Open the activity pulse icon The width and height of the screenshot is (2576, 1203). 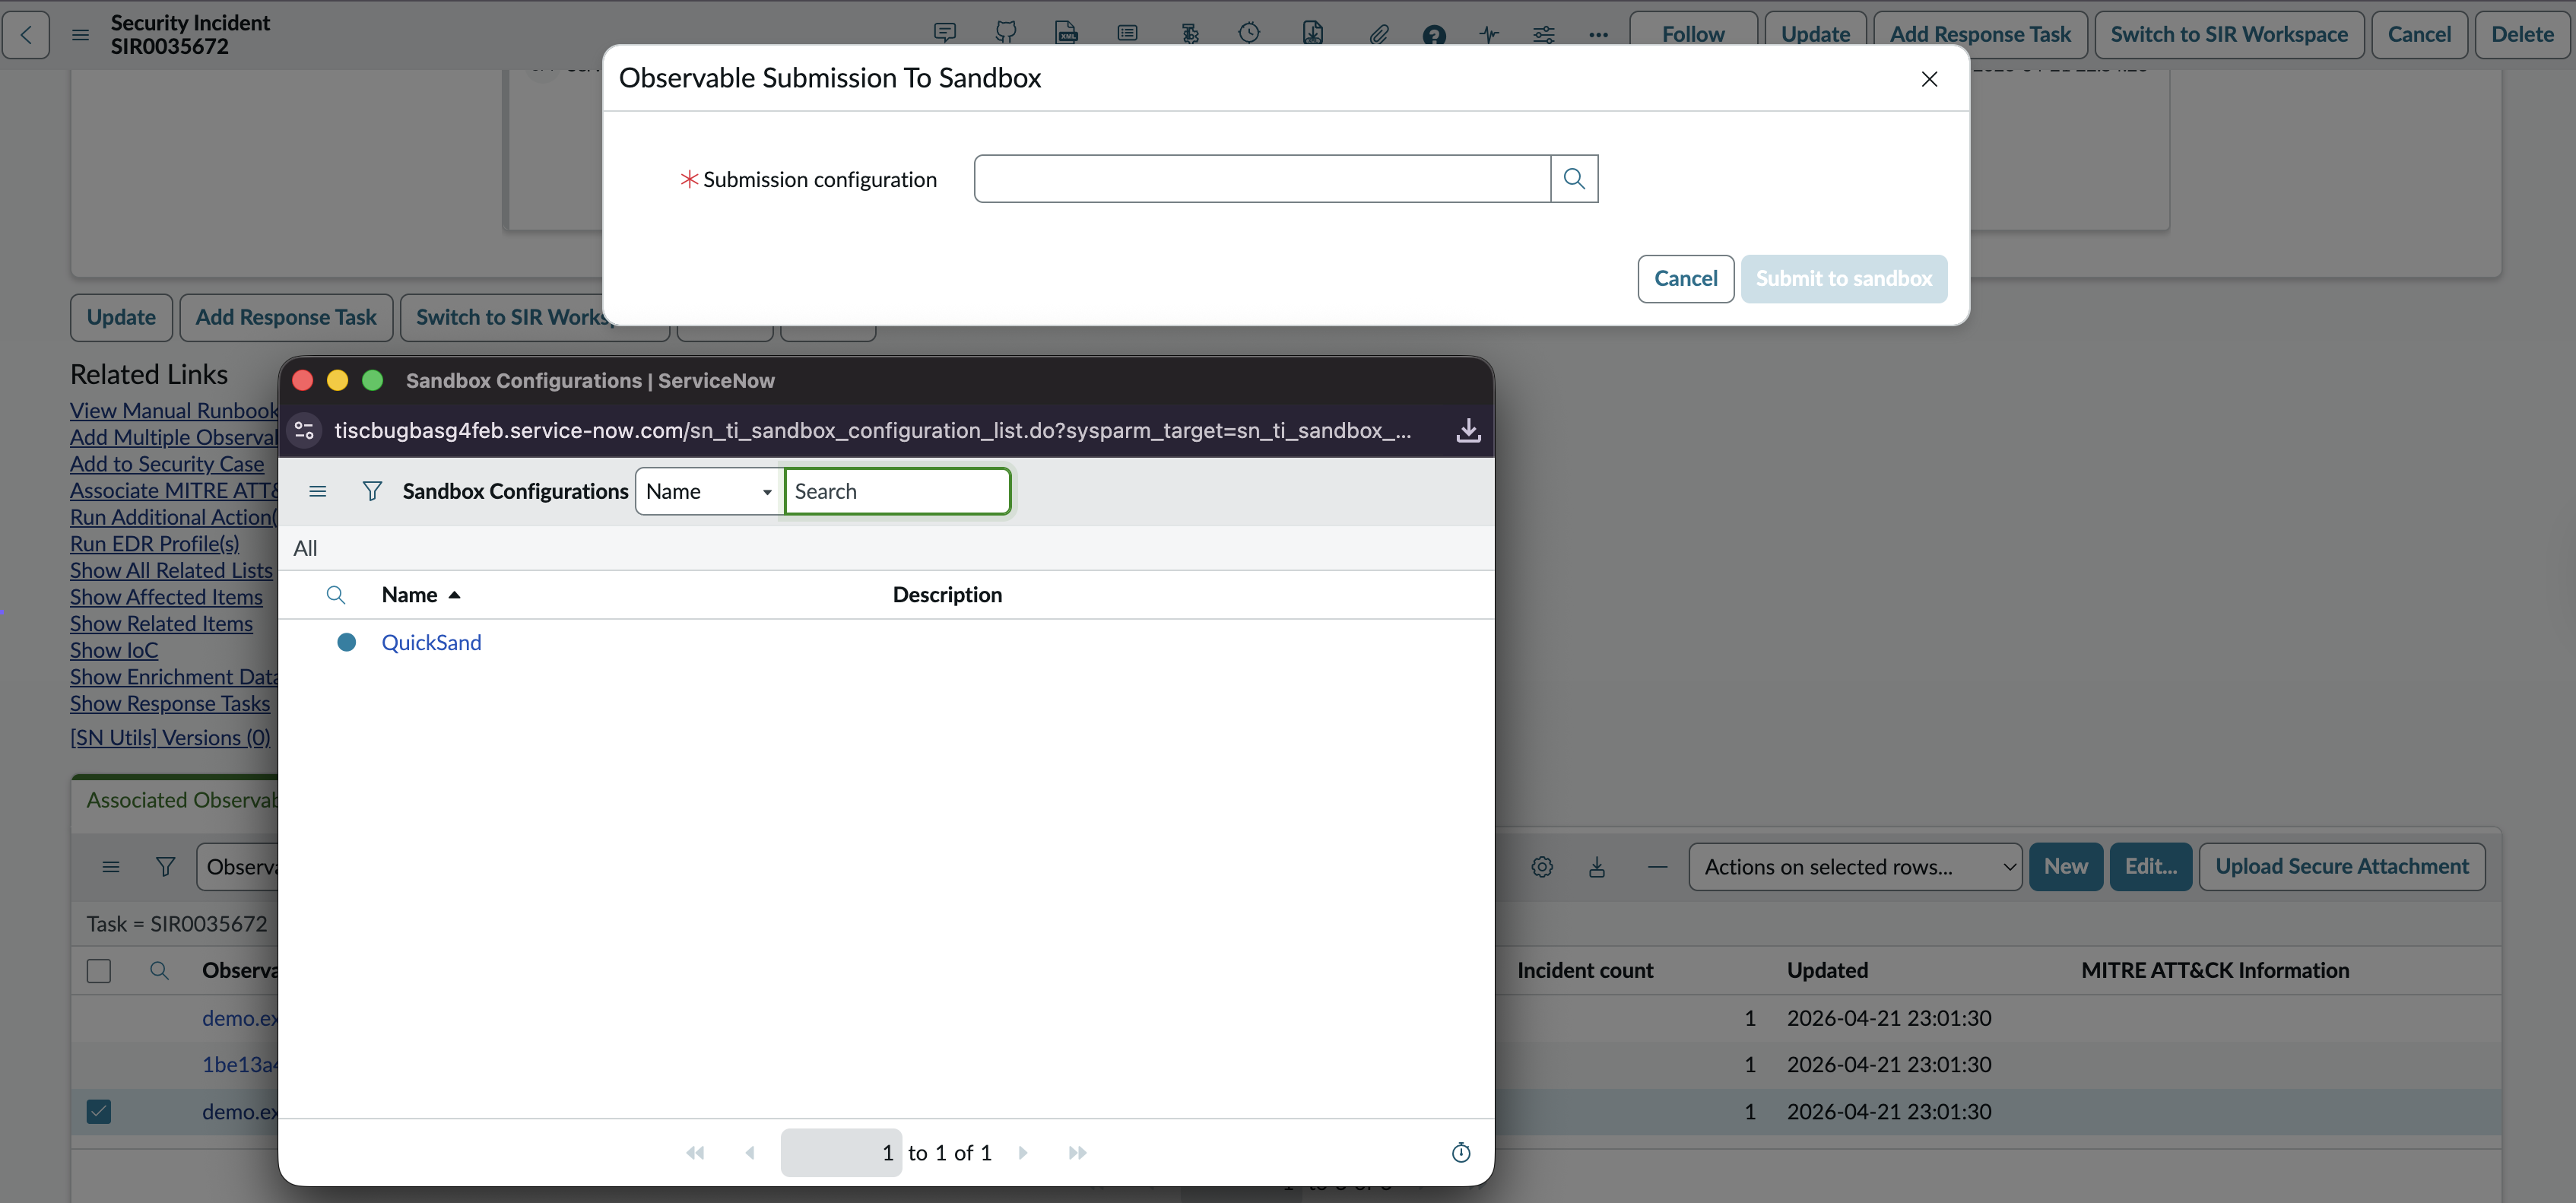(1489, 34)
